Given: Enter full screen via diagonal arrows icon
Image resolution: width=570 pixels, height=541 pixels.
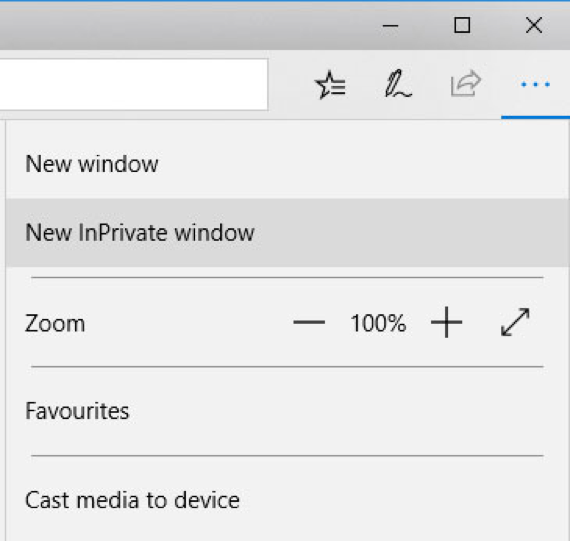Looking at the screenshot, I should (x=515, y=322).
